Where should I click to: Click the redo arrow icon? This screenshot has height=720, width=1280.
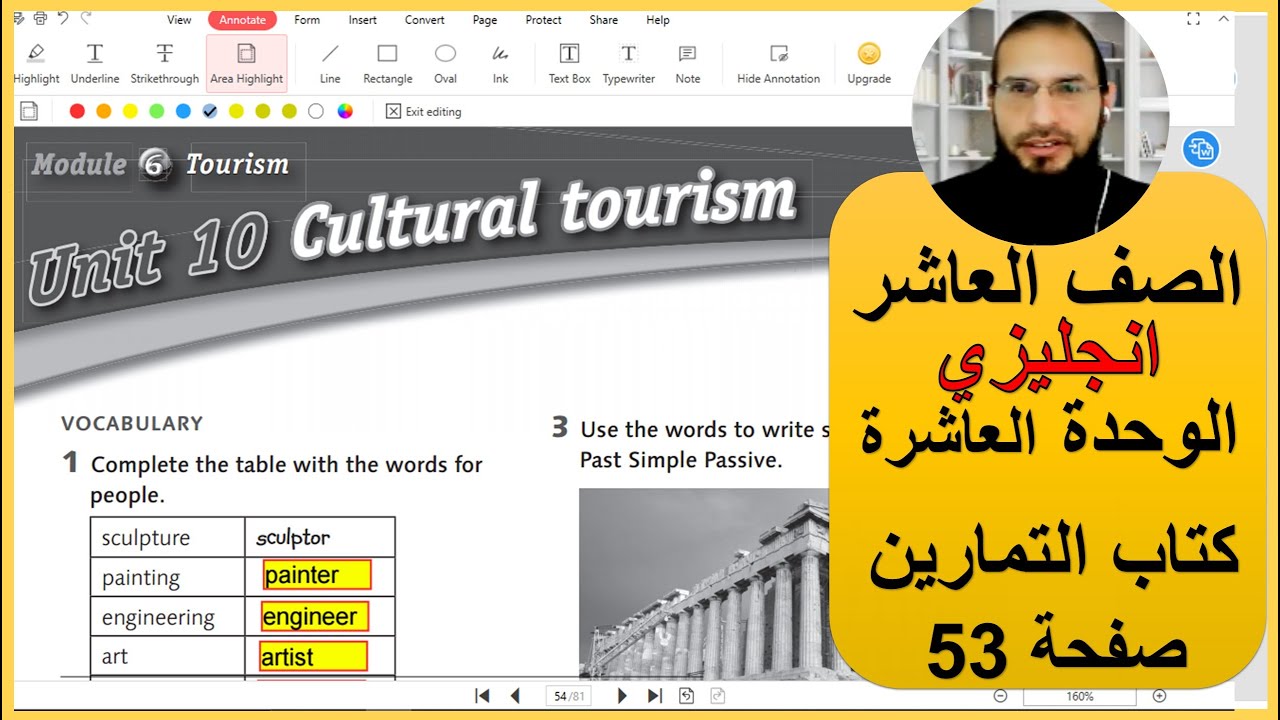click(x=86, y=18)
